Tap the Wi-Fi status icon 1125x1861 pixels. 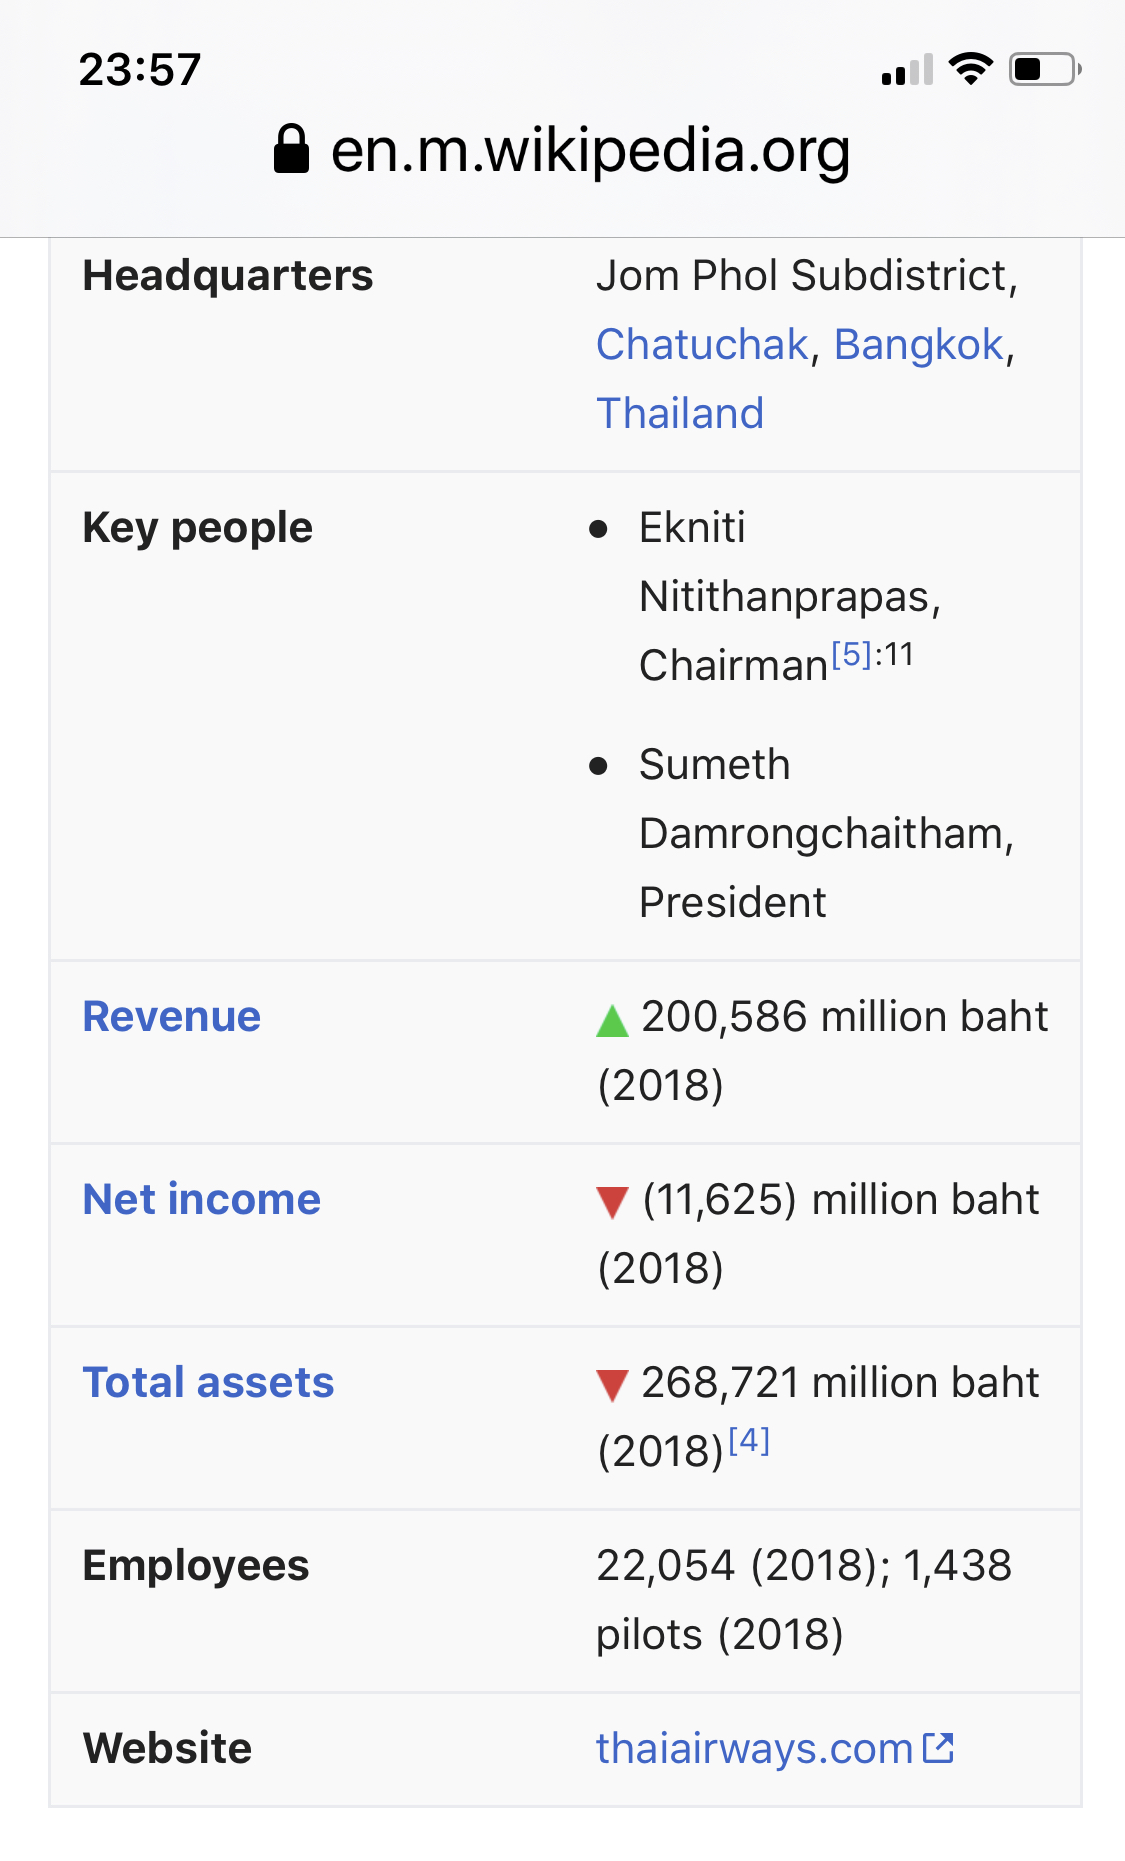tap(970, 69)
